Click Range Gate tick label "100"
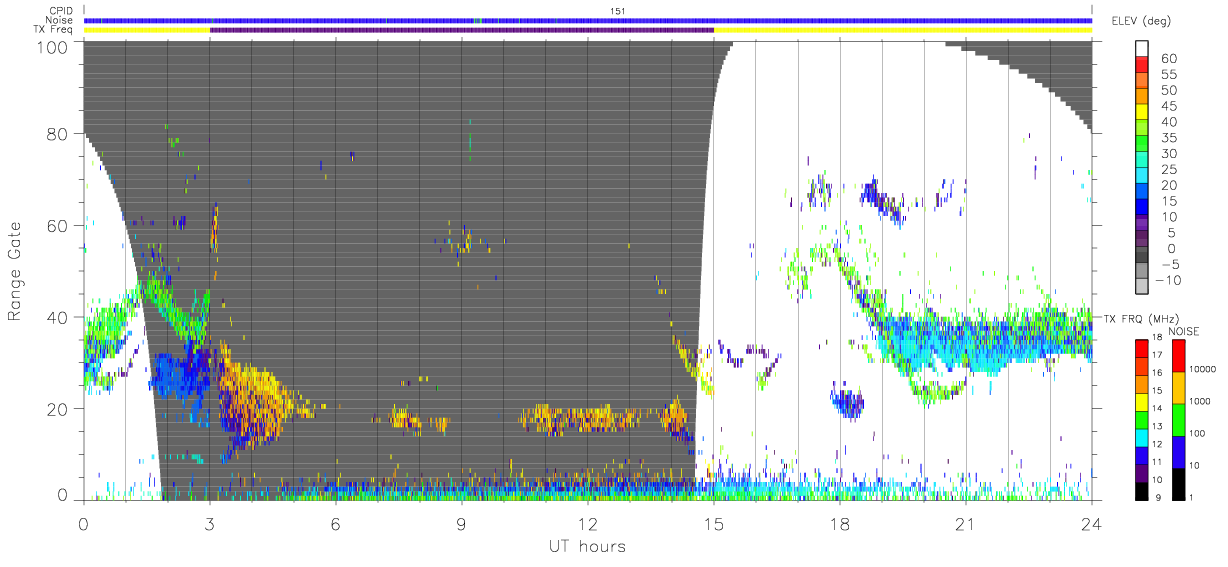The image size is (1228, 567). click(x=54, y=46)
